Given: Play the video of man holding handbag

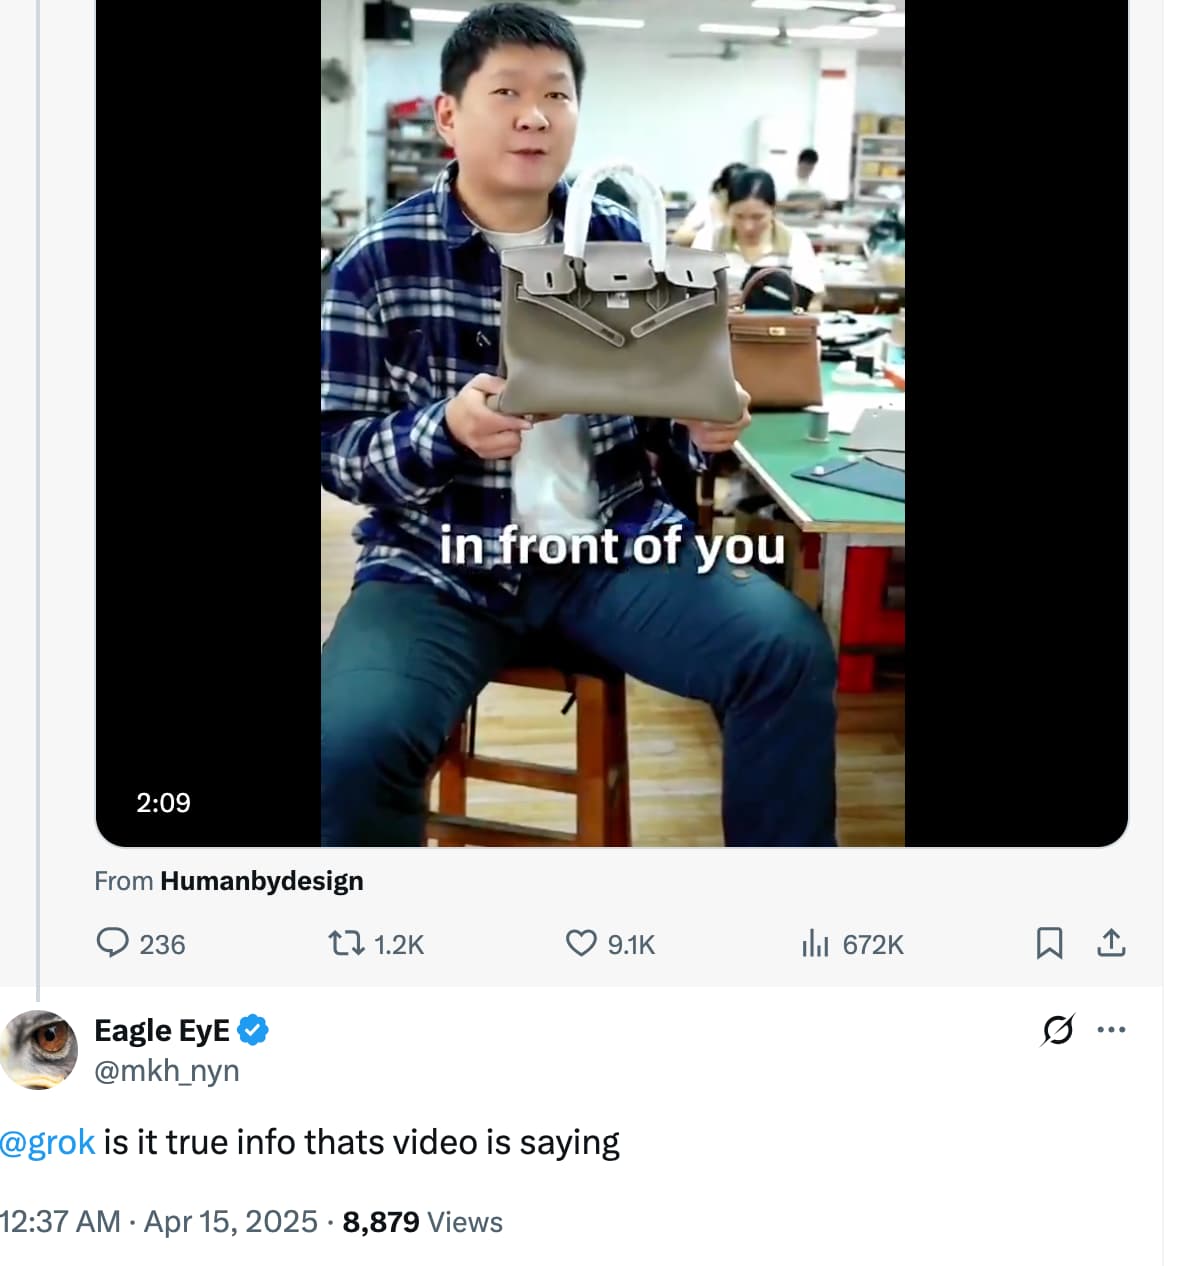Looking at the screenshot, I should (612, 420).
